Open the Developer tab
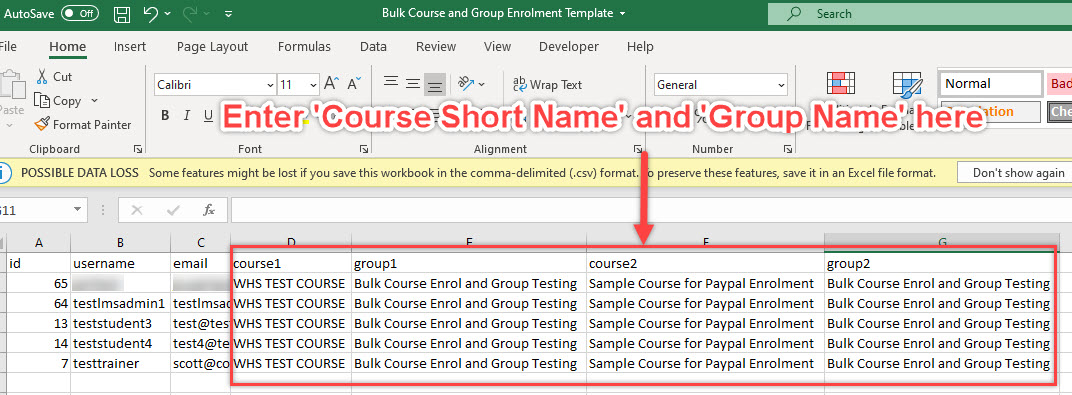1072x395 pixels. (x=569, y=46)
